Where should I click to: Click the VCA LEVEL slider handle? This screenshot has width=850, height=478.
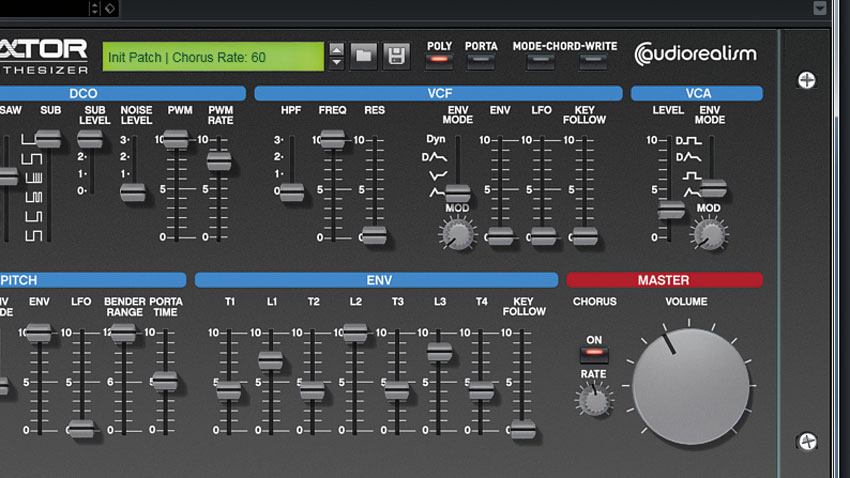[671, 209]
